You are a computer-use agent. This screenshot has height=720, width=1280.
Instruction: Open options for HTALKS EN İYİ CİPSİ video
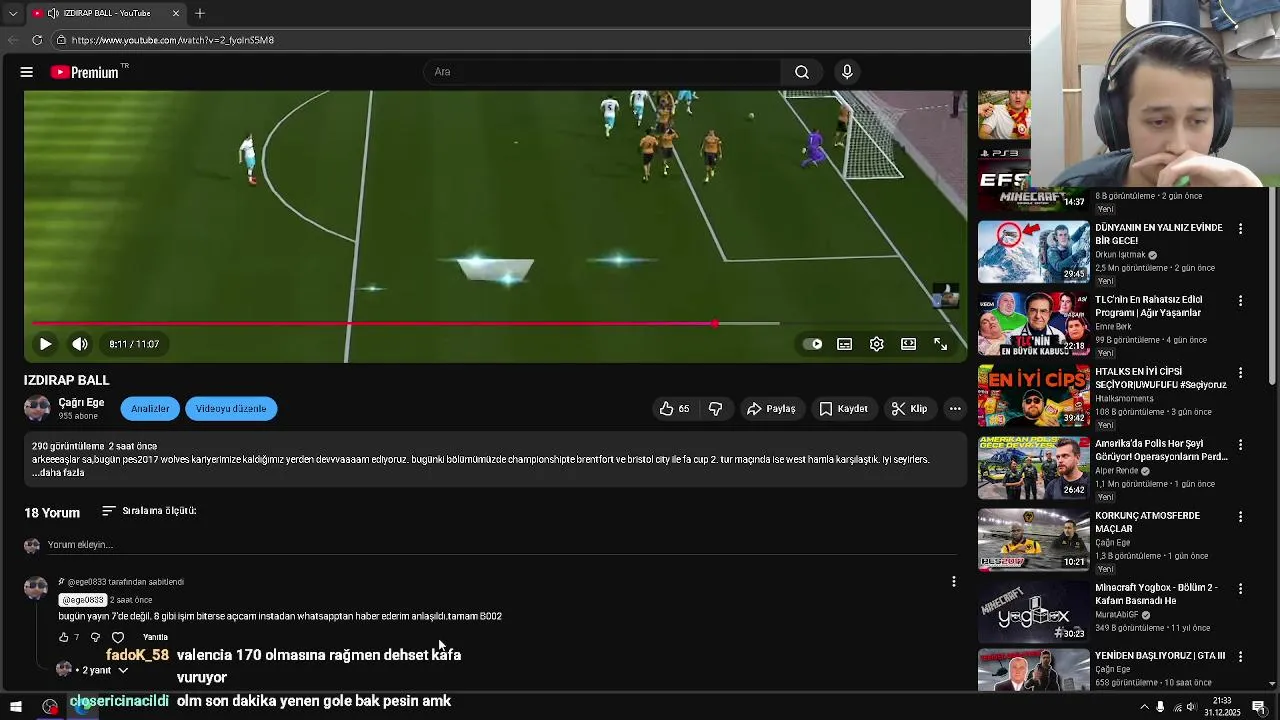click(x=1240, y=373)
